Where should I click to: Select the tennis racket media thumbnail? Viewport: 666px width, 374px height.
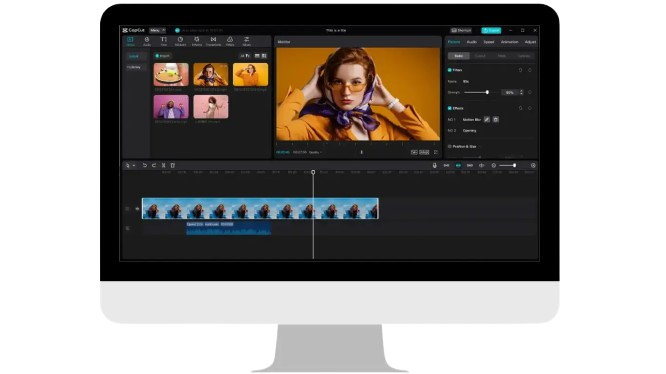coord(171,74)
